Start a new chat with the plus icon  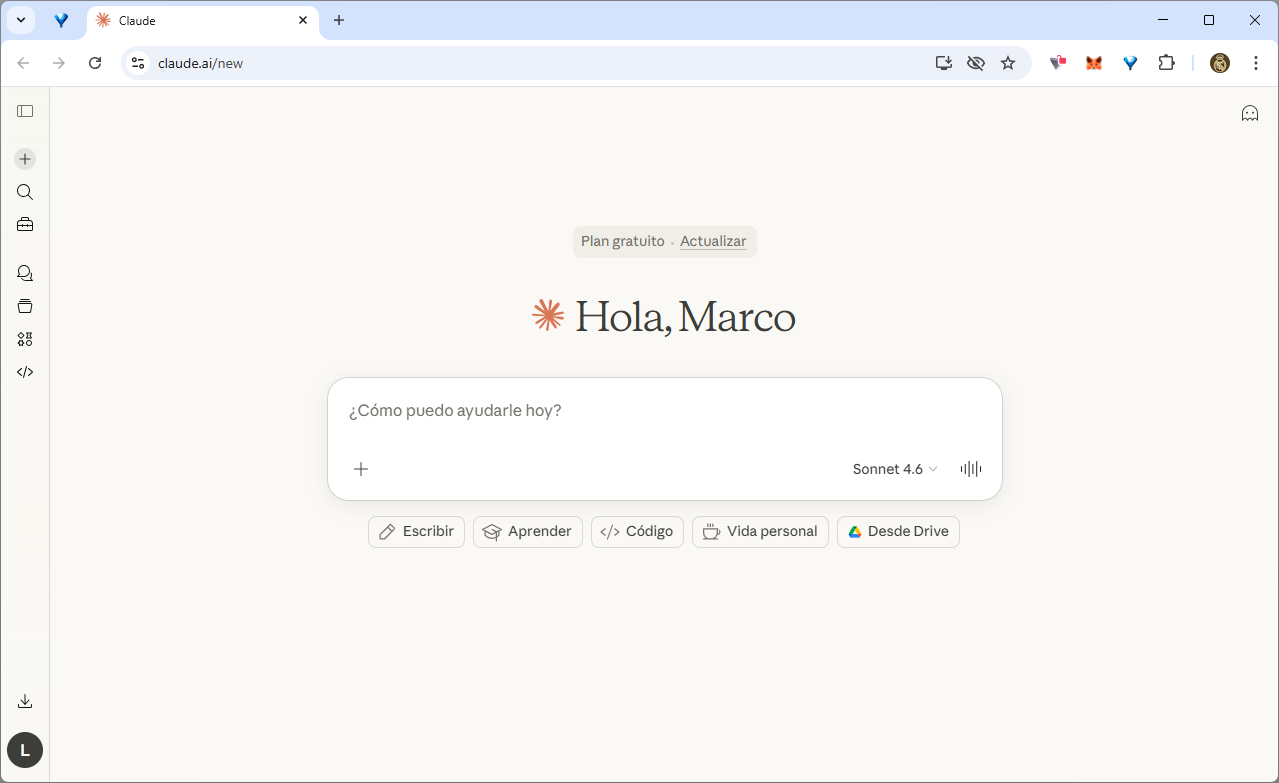pos(25,158)
